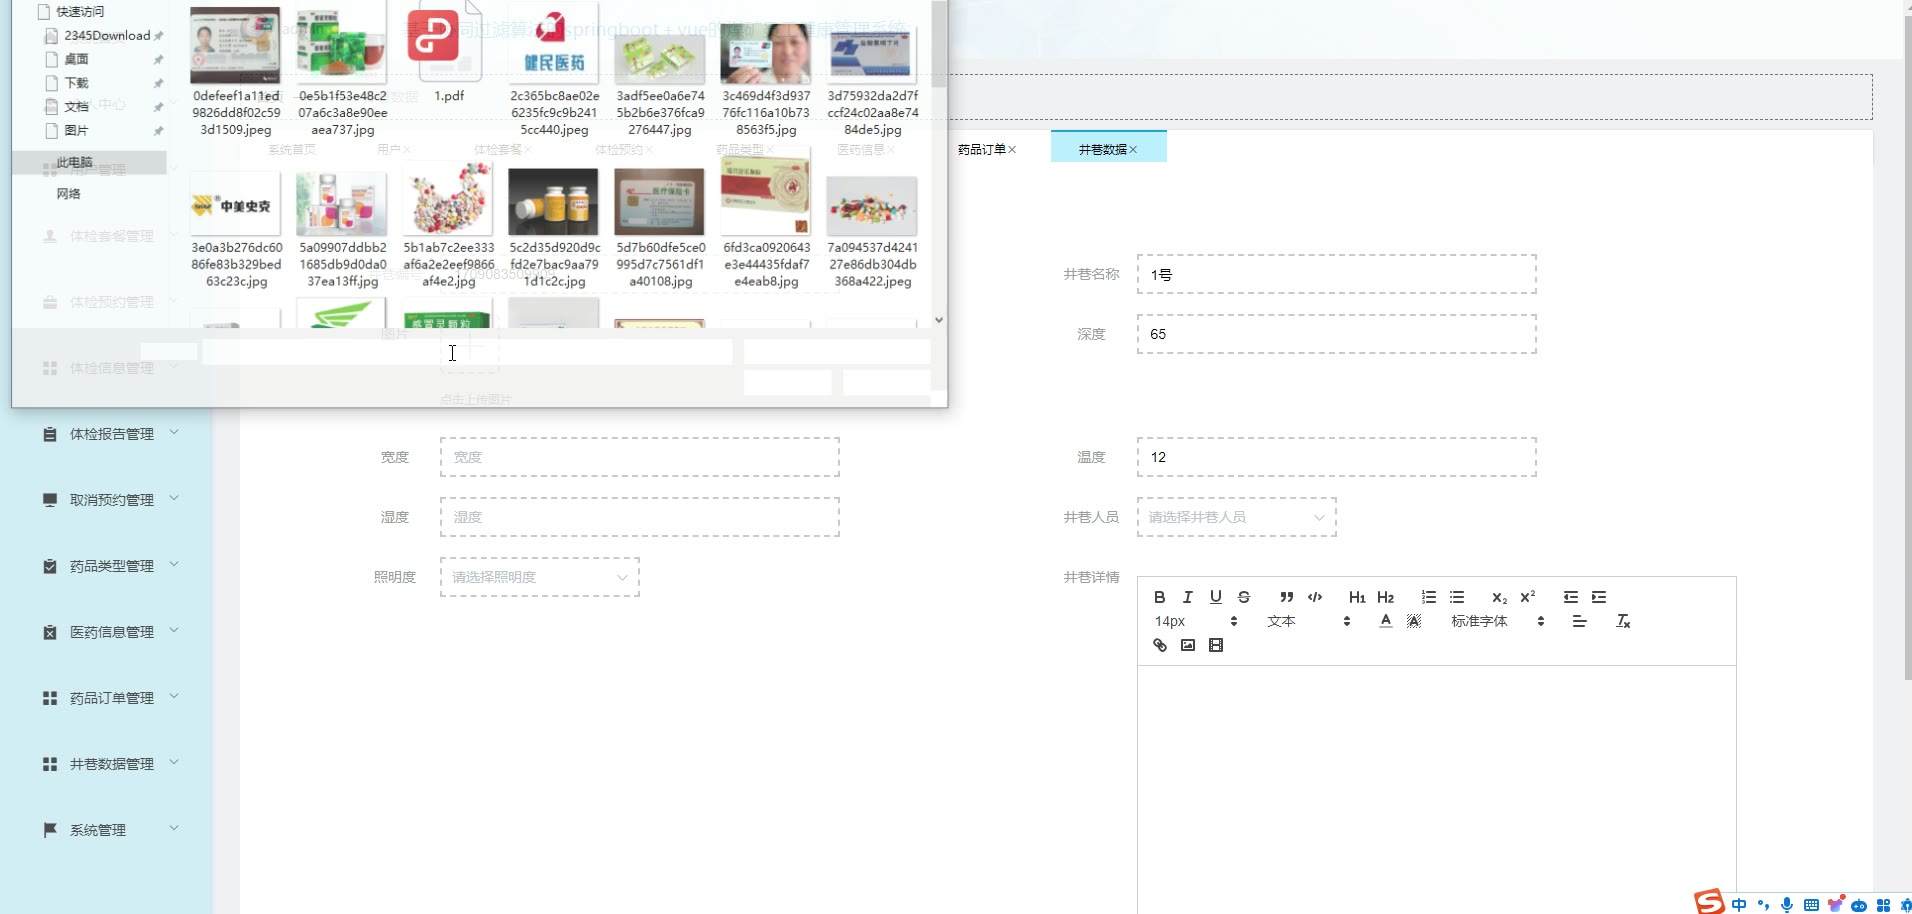Viewport: 1912px width, 914px height.
Task: Apply subscript formatting
Action: tap(1499, 597)
